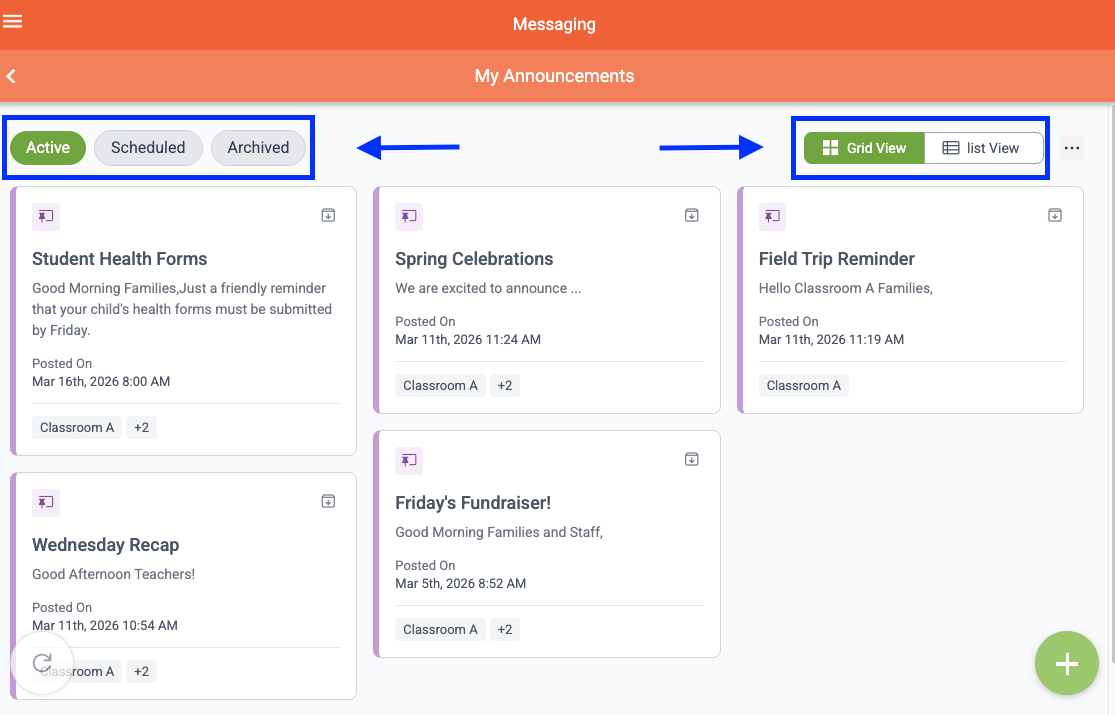Expand +2 classrooms on Spring Celebrations card
This screenshot has width=1115, height=715.
point(504,386)
